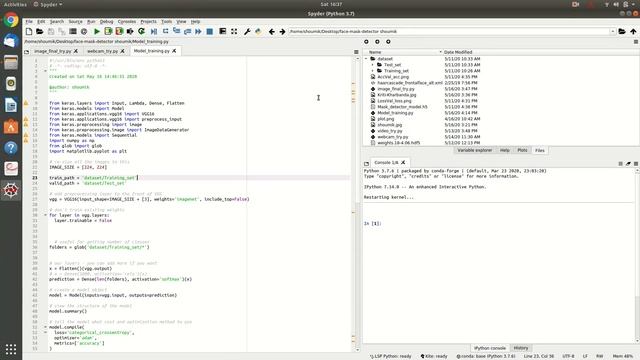Click the green Run file button
This screenshot has width=640, height=360.
coord(97,31)
